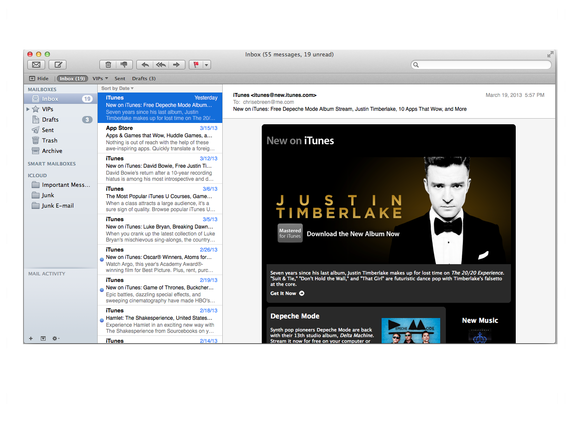Click the Mastered for iTunes badge
Image resolution: width=580 pixels, height=421 pixels.
click(290, 233)
